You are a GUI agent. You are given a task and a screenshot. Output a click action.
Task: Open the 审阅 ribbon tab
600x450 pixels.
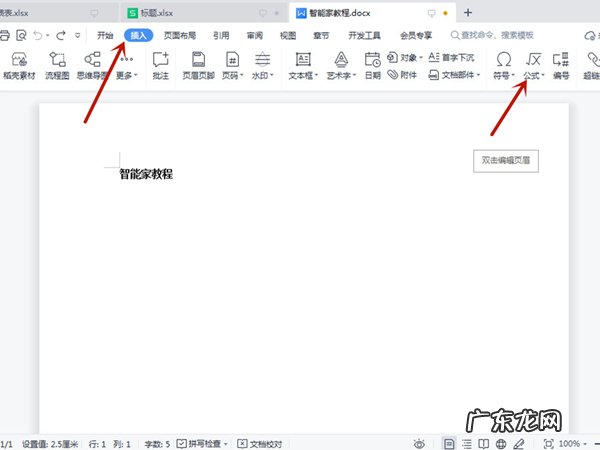(x=255, y=36)
